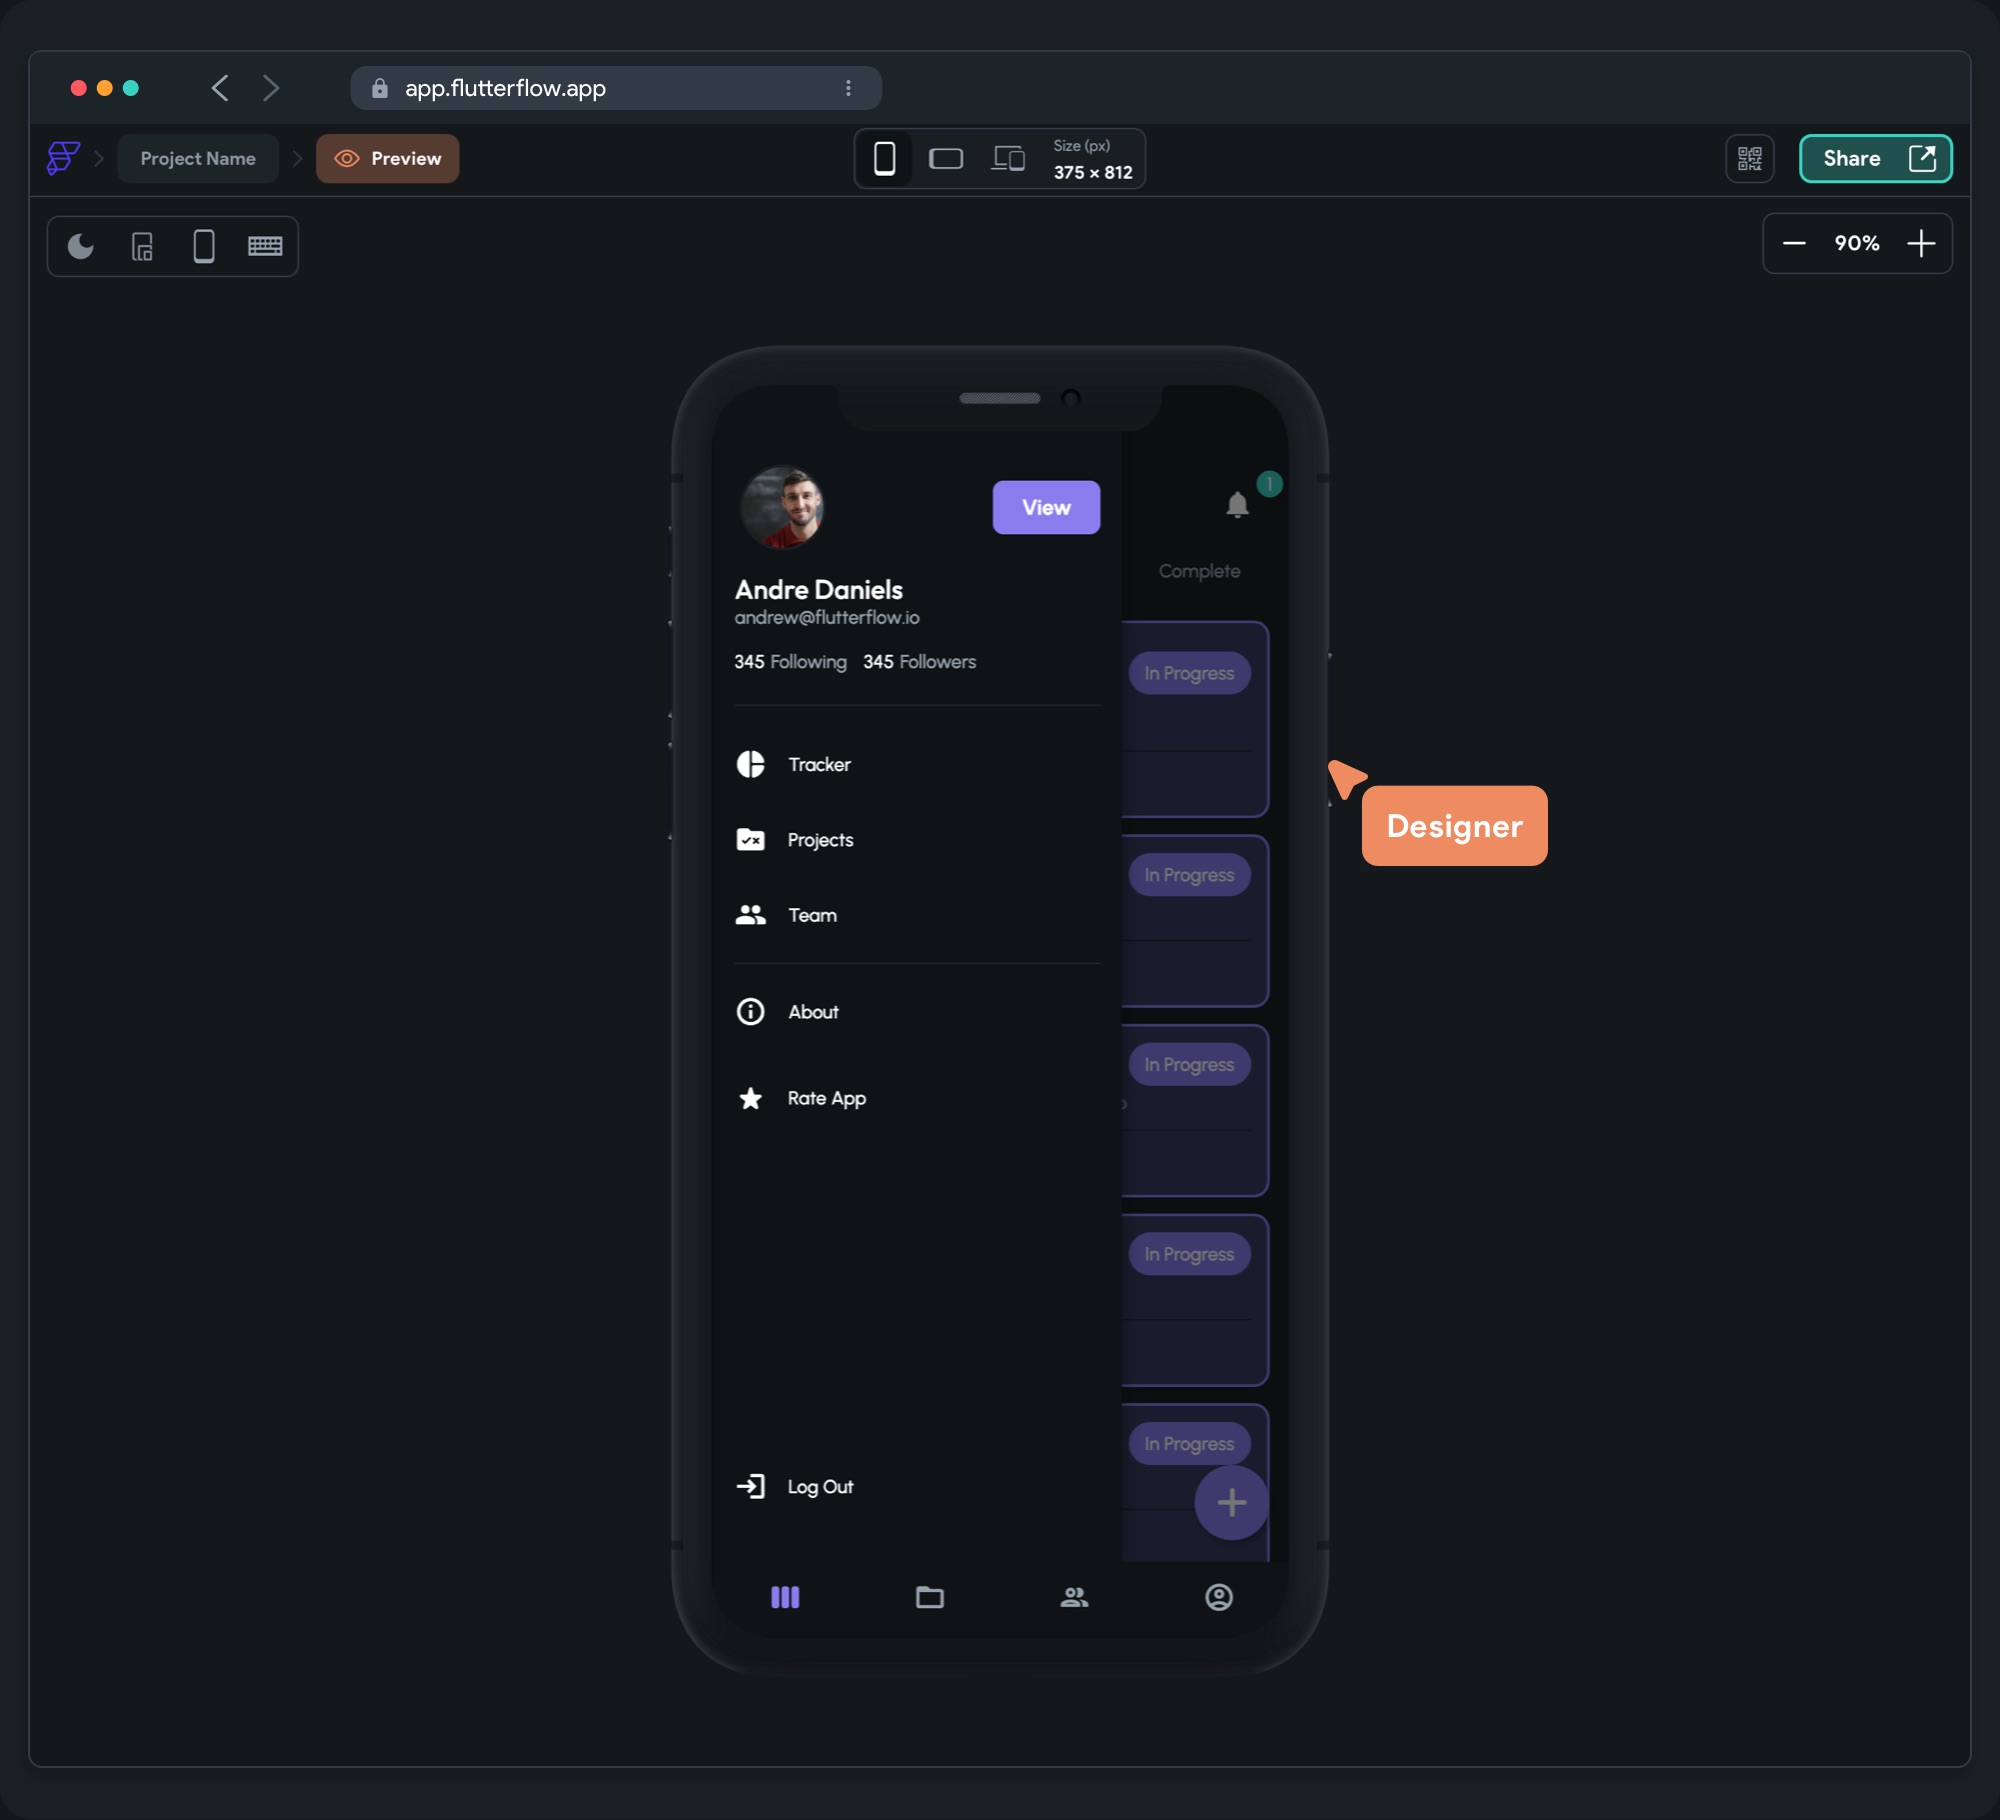2000x1820 pixels.
Task: Click purple add floating button
Action: pyautogui.click(x=1231, y=1502)
